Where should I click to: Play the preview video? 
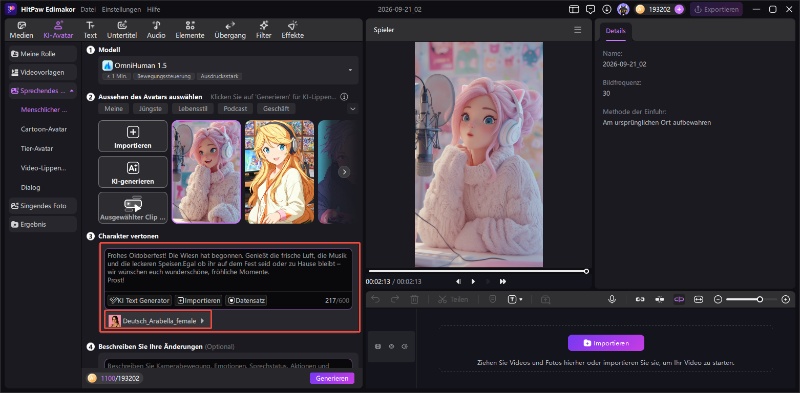(473, 281)
